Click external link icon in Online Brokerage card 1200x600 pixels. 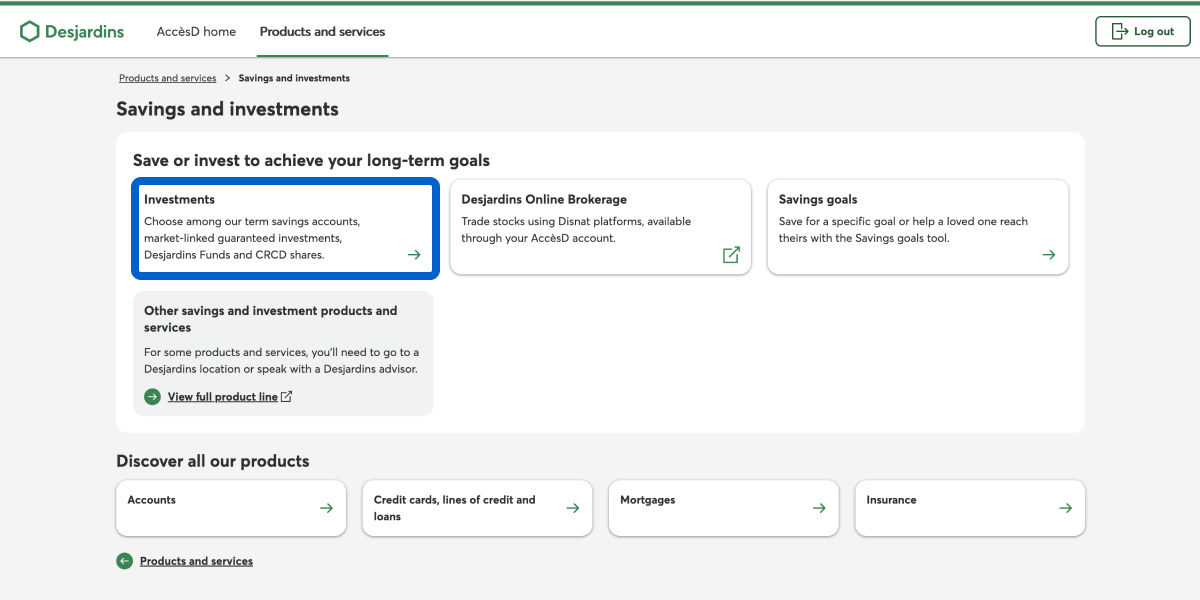(731, 255)
